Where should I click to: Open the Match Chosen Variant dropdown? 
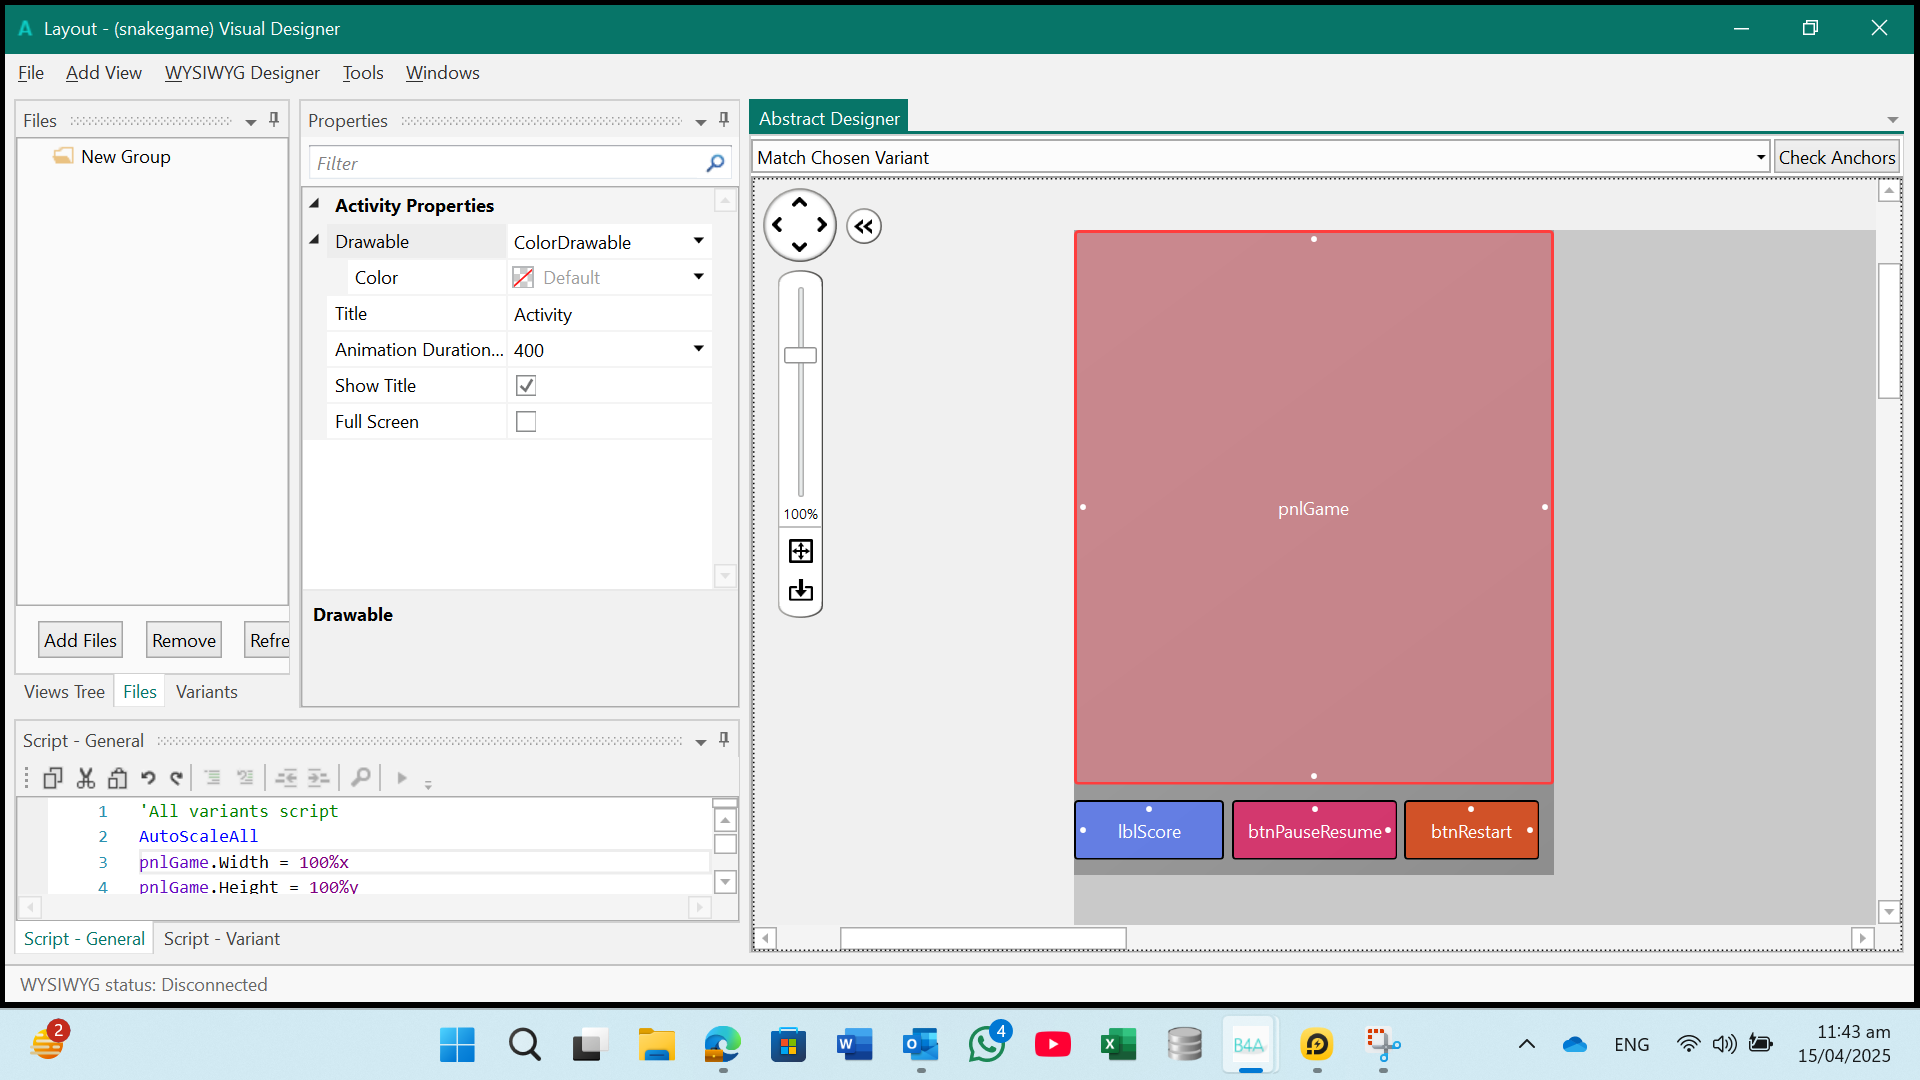point(1760,156)
